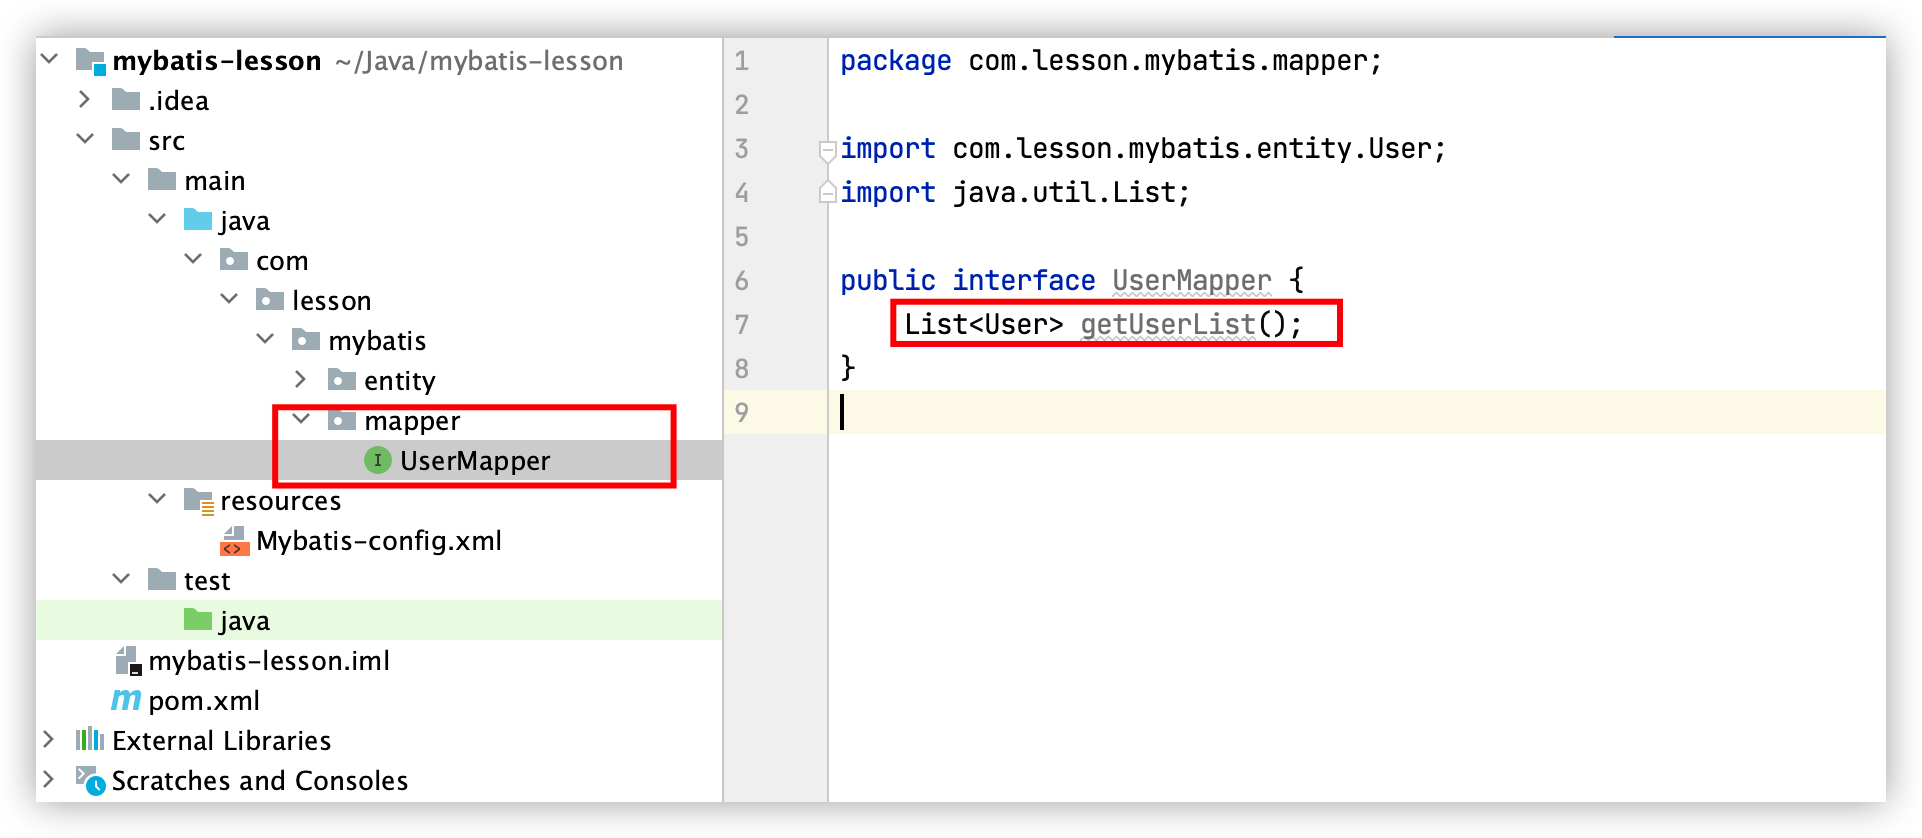
Task: Click the mybatis-lesson project module icon
Action: 91,61
